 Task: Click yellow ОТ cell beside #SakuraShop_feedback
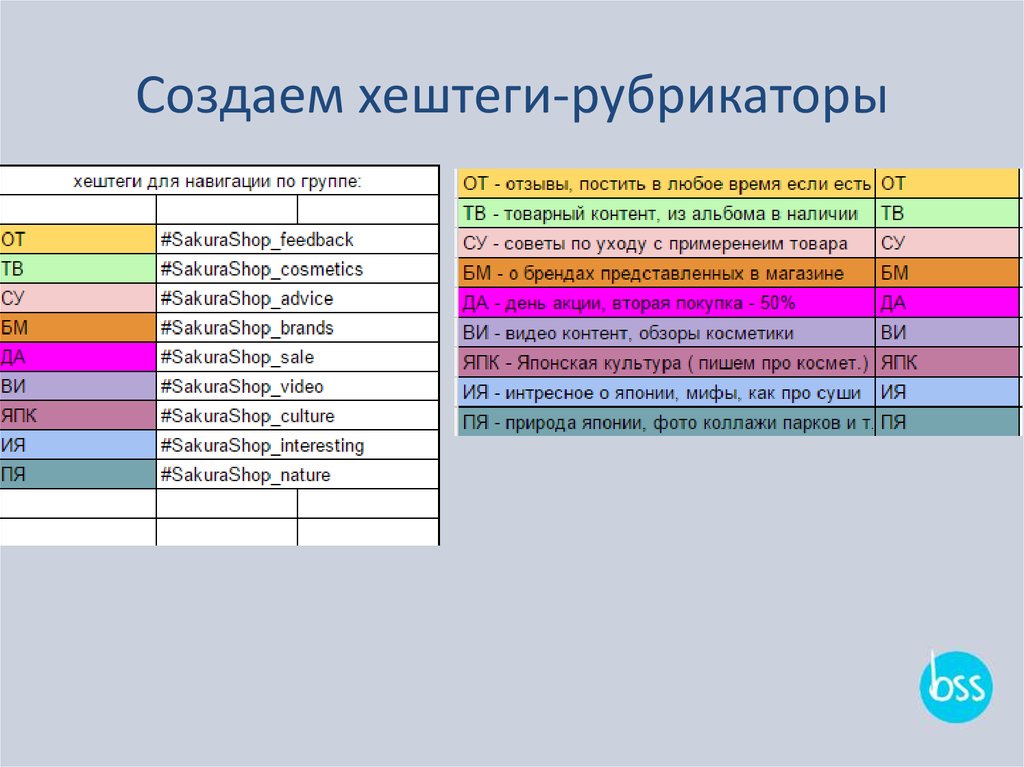click(x=78, y=240)
